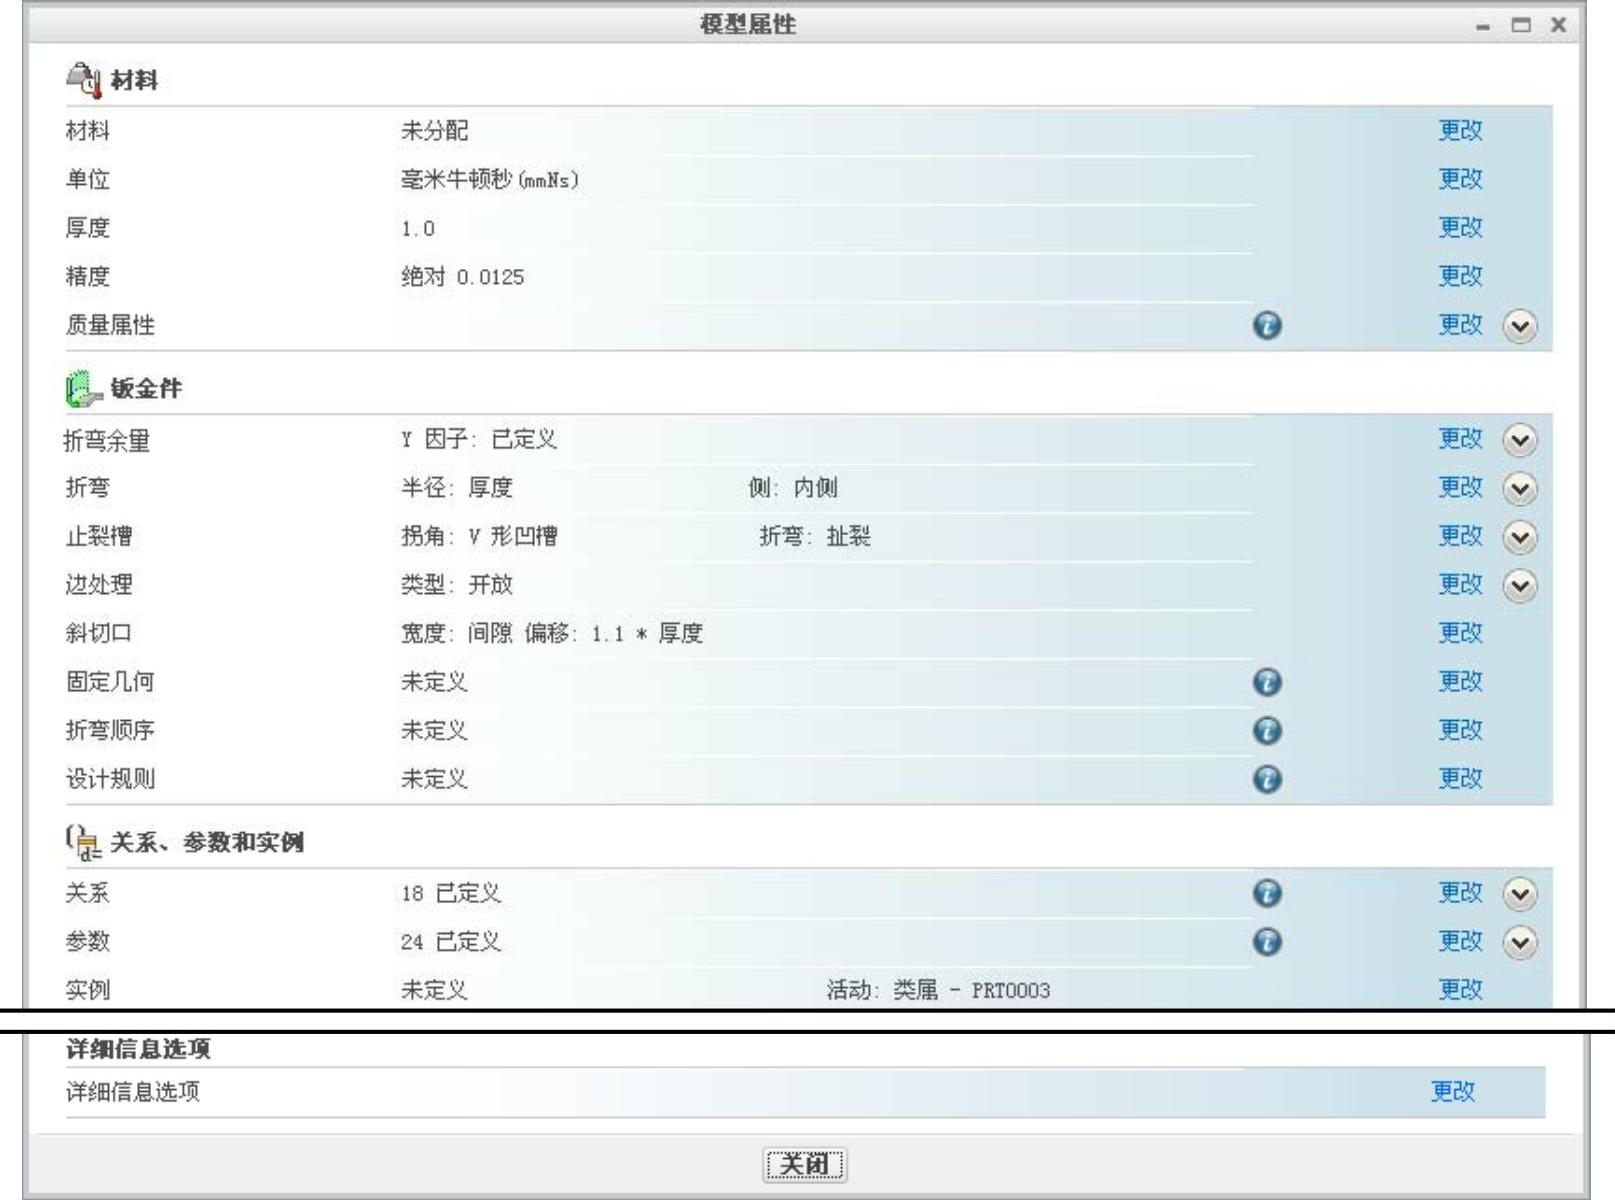Select the 未定义 value in 设计规则 row
Viewport: 1615px width, 1200px height.
(434, 779)
